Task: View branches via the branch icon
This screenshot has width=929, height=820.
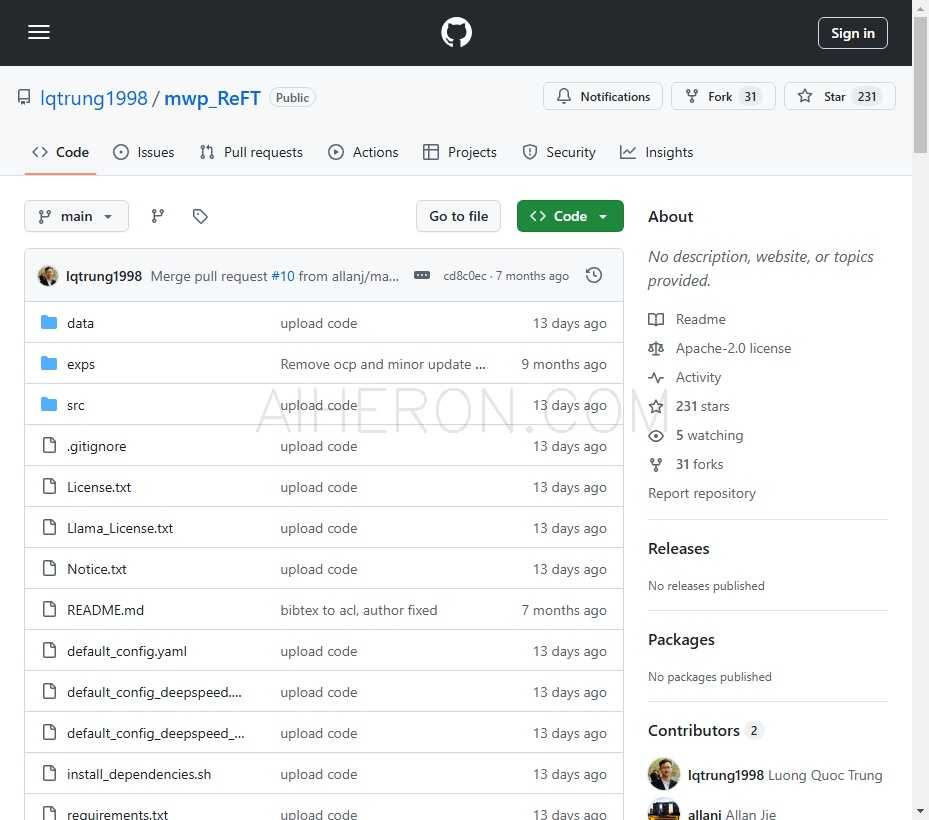Action: tap(158, 216)
